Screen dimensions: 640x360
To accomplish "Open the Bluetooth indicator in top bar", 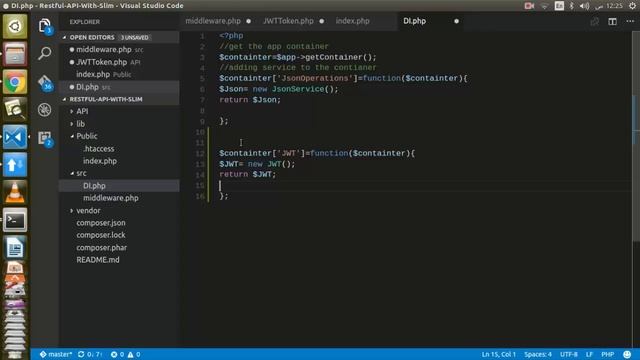I will coord(571,6).
